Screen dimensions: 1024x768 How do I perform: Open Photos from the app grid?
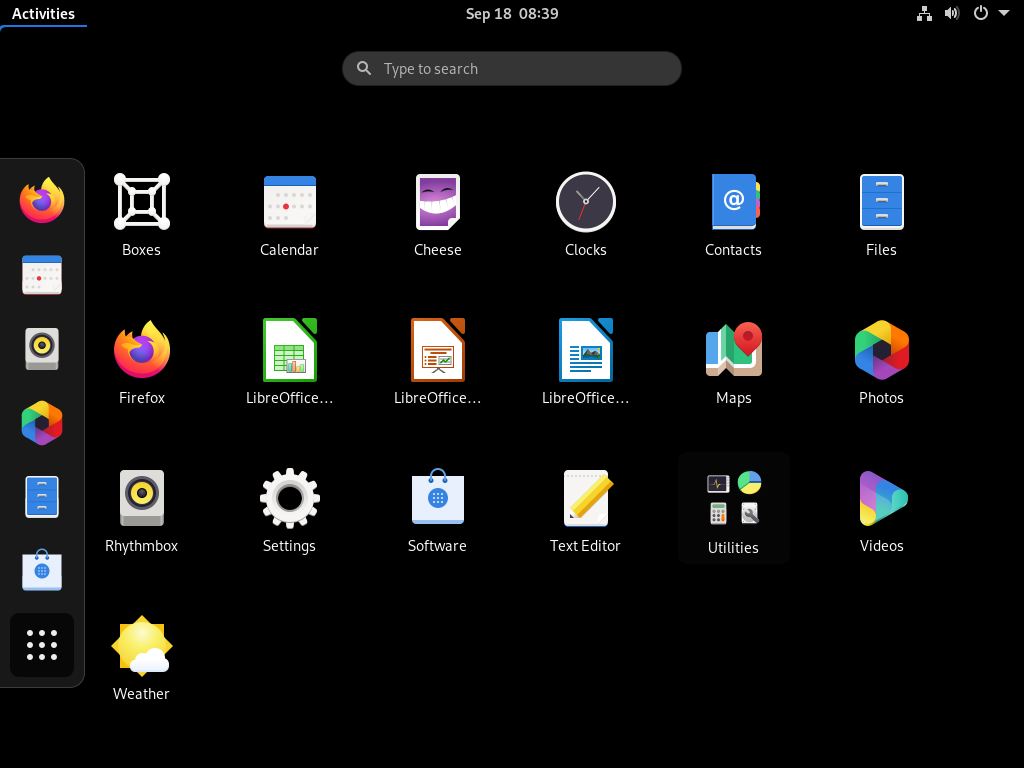pos(882,362)
